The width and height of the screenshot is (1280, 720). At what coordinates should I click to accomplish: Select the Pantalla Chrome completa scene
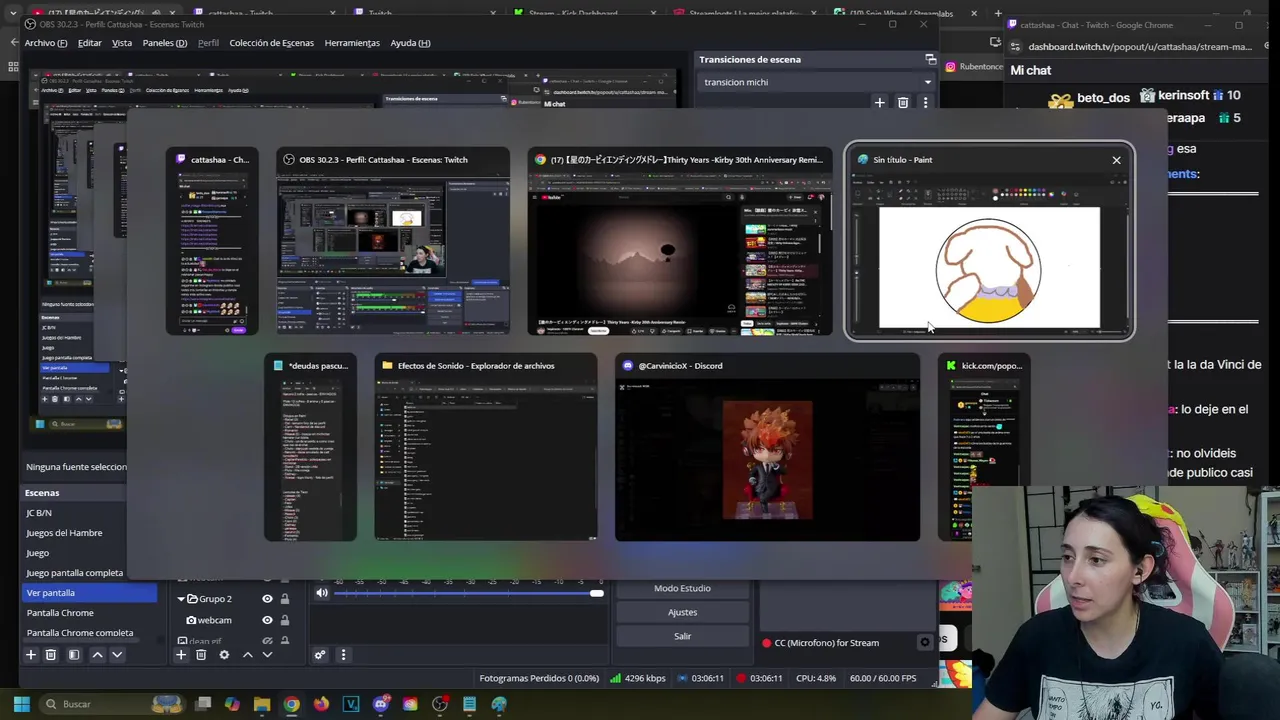[89, 633]
